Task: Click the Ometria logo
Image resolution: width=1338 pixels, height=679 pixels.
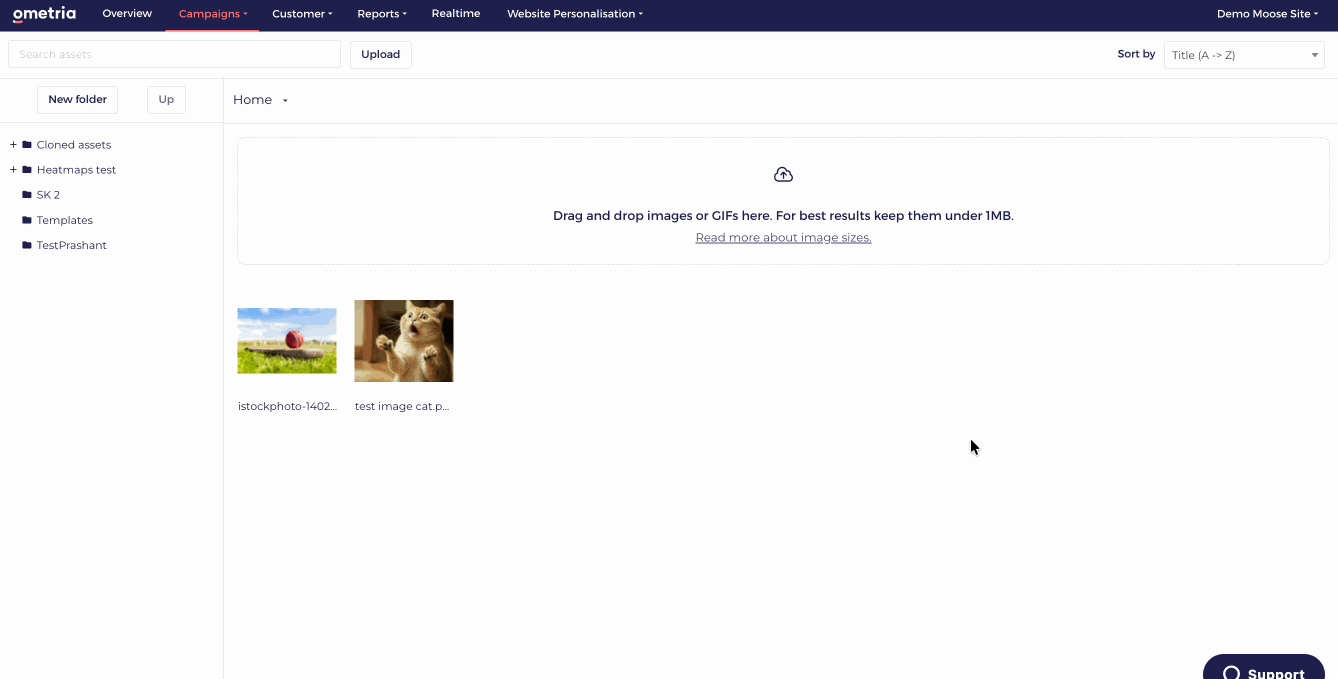Action: [44, 14]
